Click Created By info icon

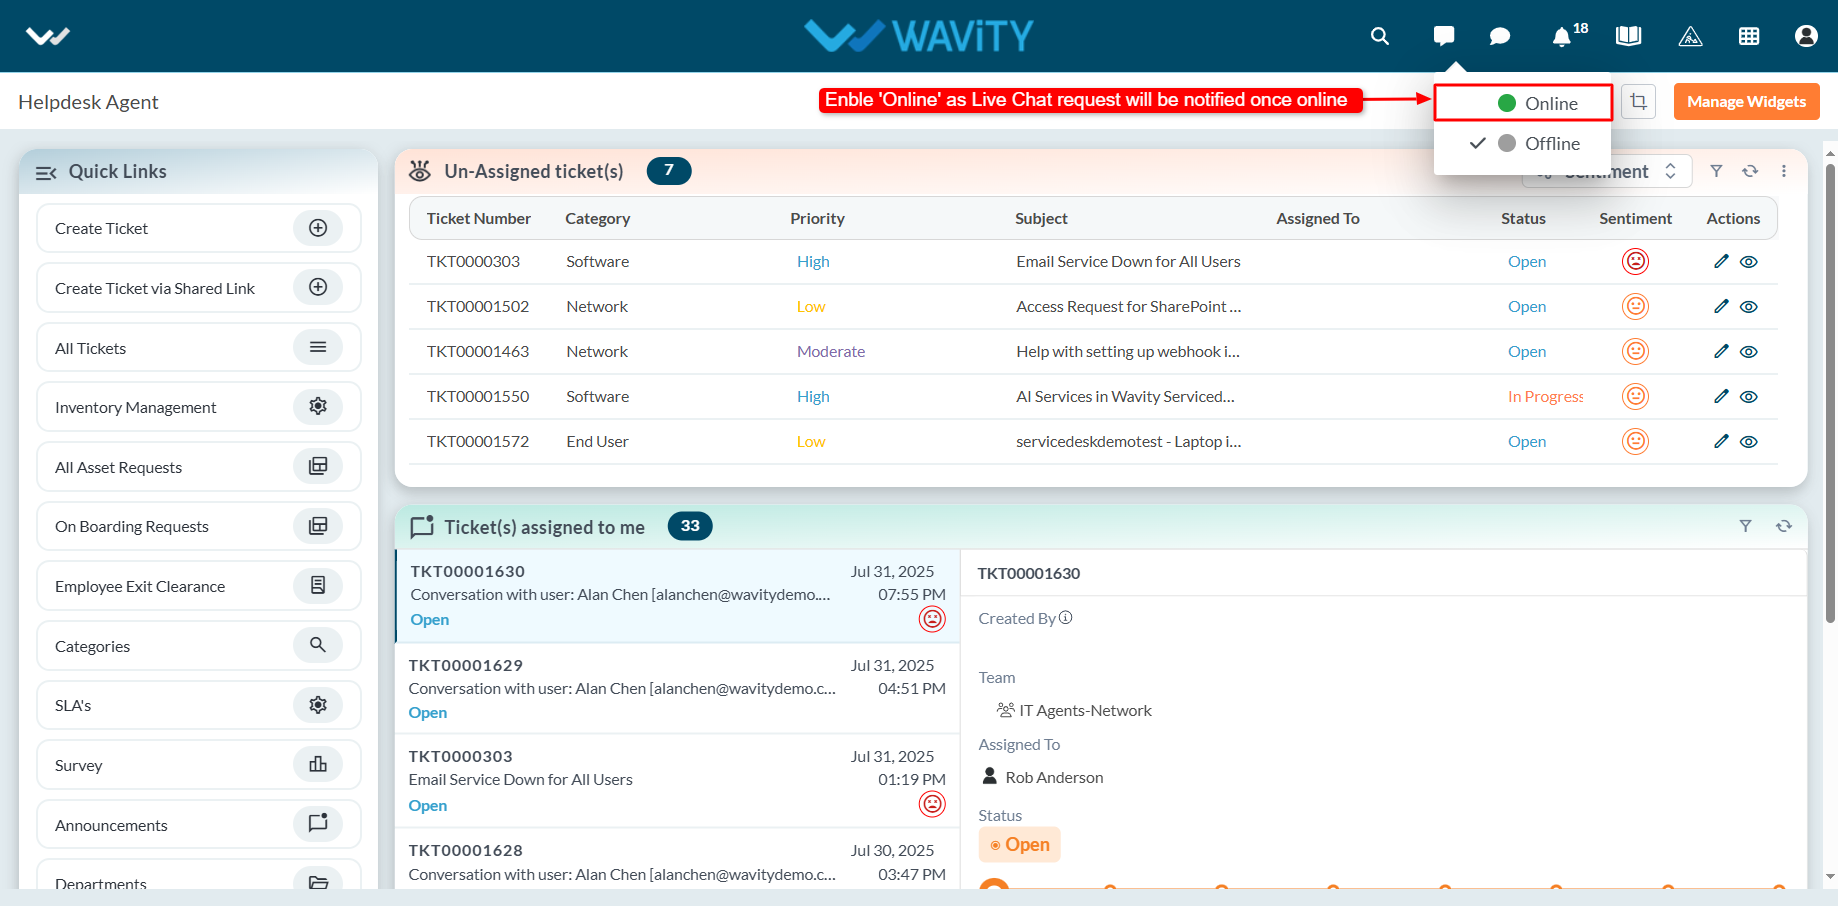pos(1066,618)
